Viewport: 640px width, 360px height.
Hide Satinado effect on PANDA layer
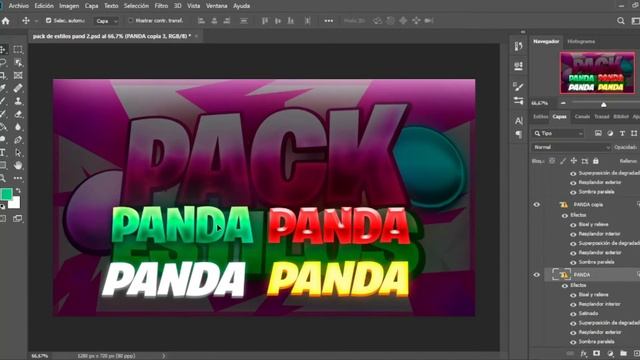573,314
